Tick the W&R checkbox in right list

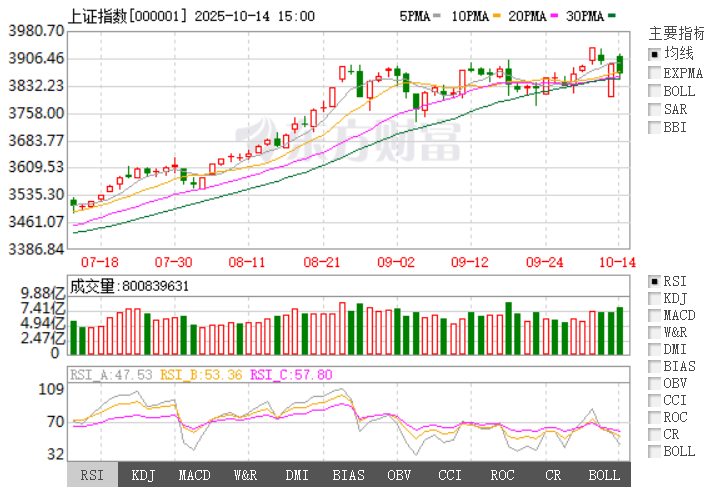[654, 332]
